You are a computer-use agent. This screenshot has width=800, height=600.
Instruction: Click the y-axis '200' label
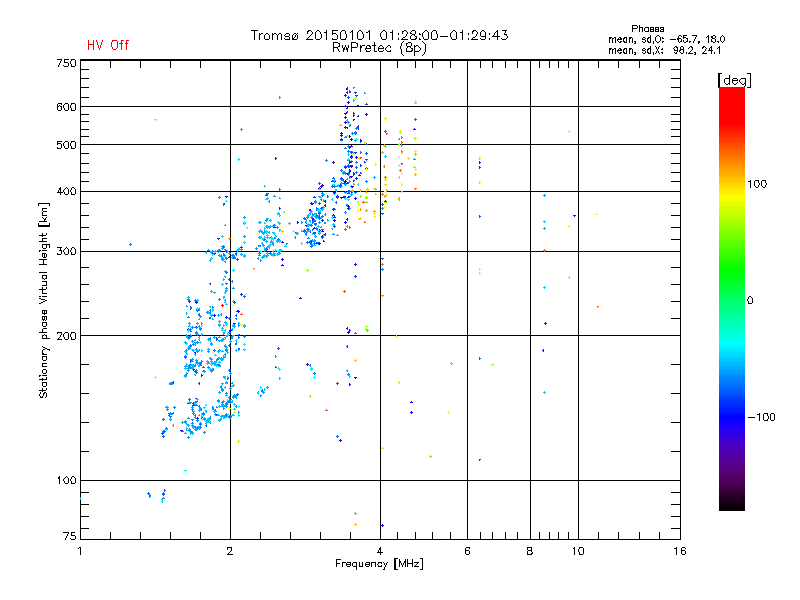(x=66, y=336)
